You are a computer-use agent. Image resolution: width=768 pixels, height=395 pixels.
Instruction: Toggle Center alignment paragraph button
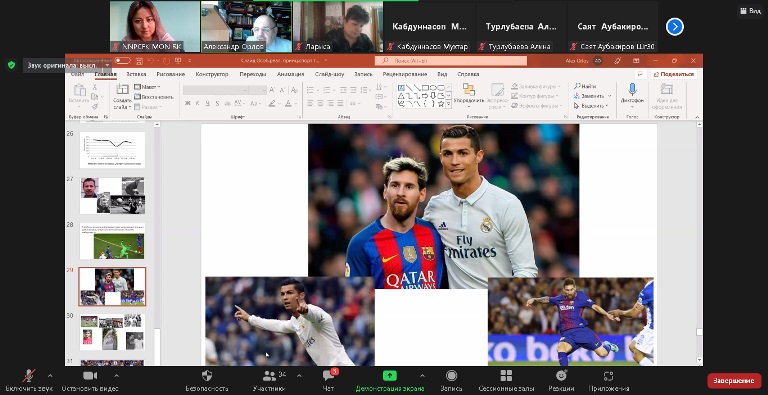(x=320, y=103)
